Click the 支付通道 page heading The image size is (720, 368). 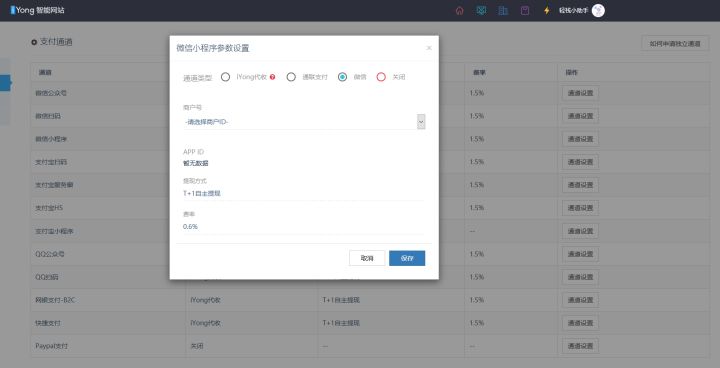pos(56,42)
